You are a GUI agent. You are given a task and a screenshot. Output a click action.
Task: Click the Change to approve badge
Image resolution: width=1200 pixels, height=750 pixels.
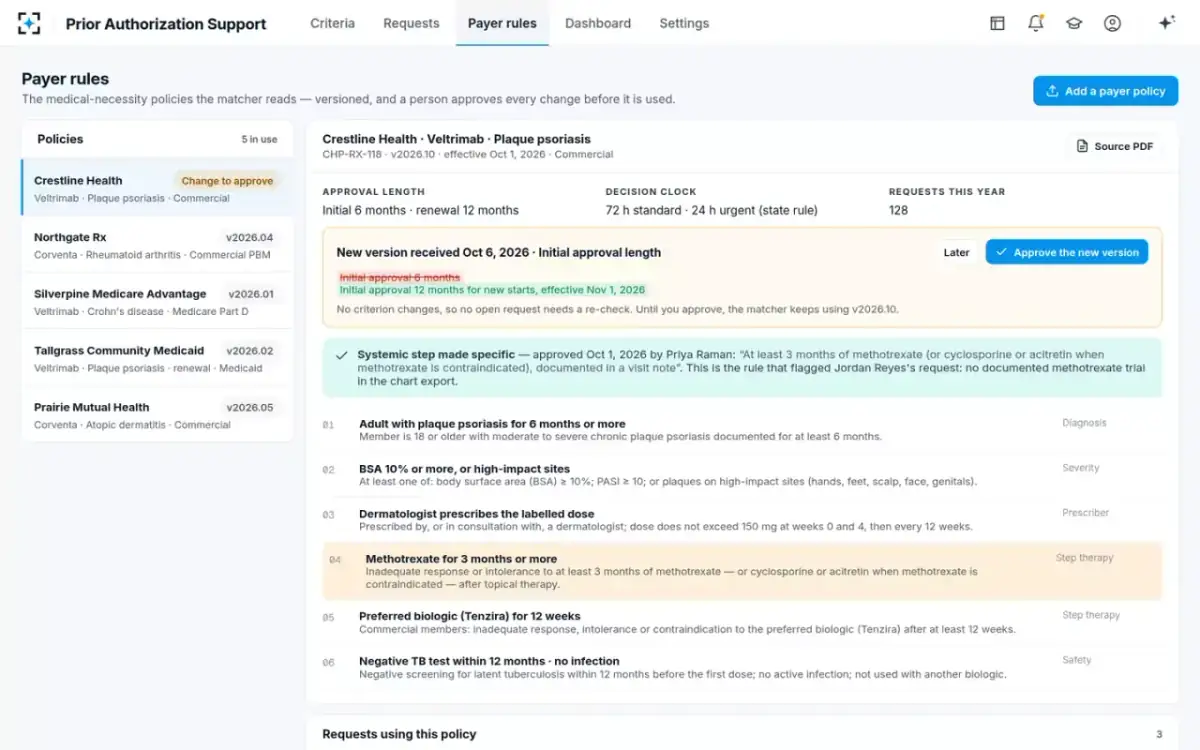tap(227, 181)
